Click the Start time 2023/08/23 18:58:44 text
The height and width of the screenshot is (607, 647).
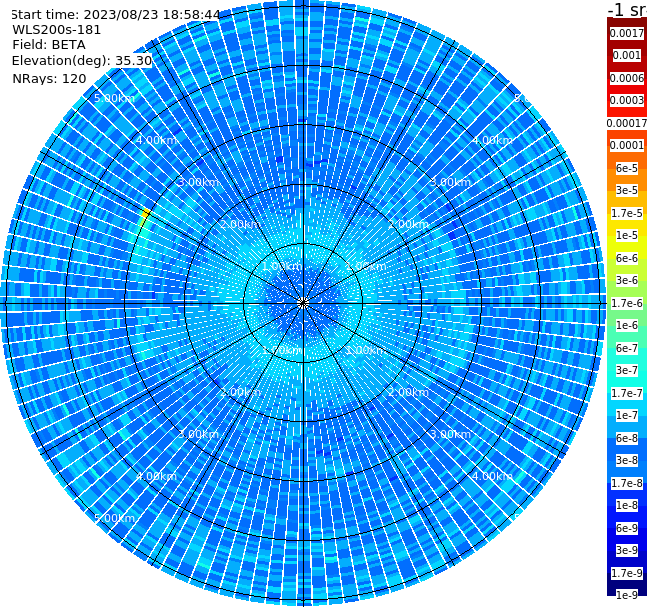coord(116,15)
